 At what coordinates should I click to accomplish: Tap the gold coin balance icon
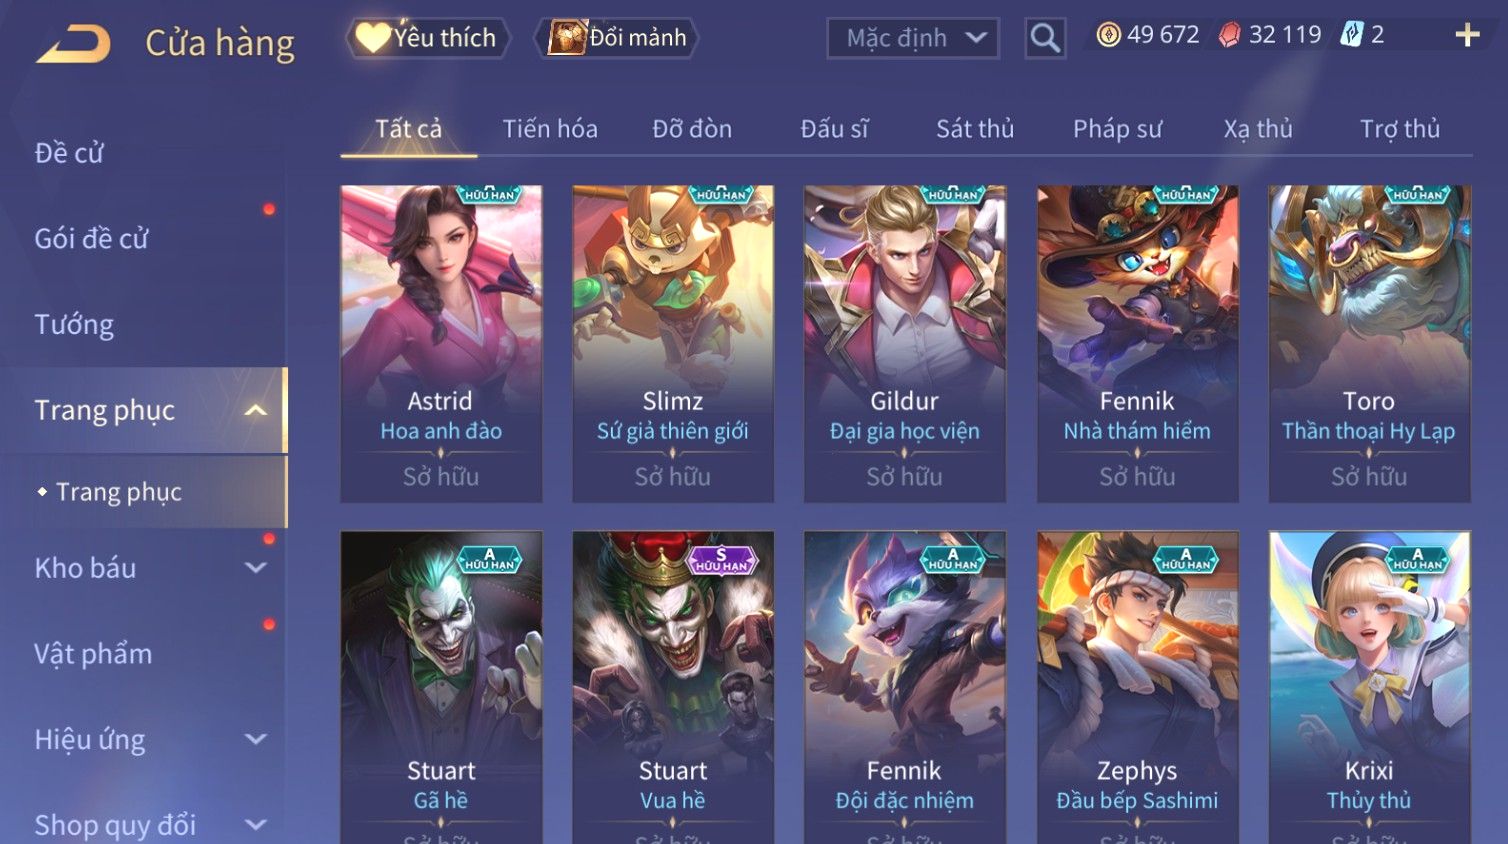point(1108,35)
